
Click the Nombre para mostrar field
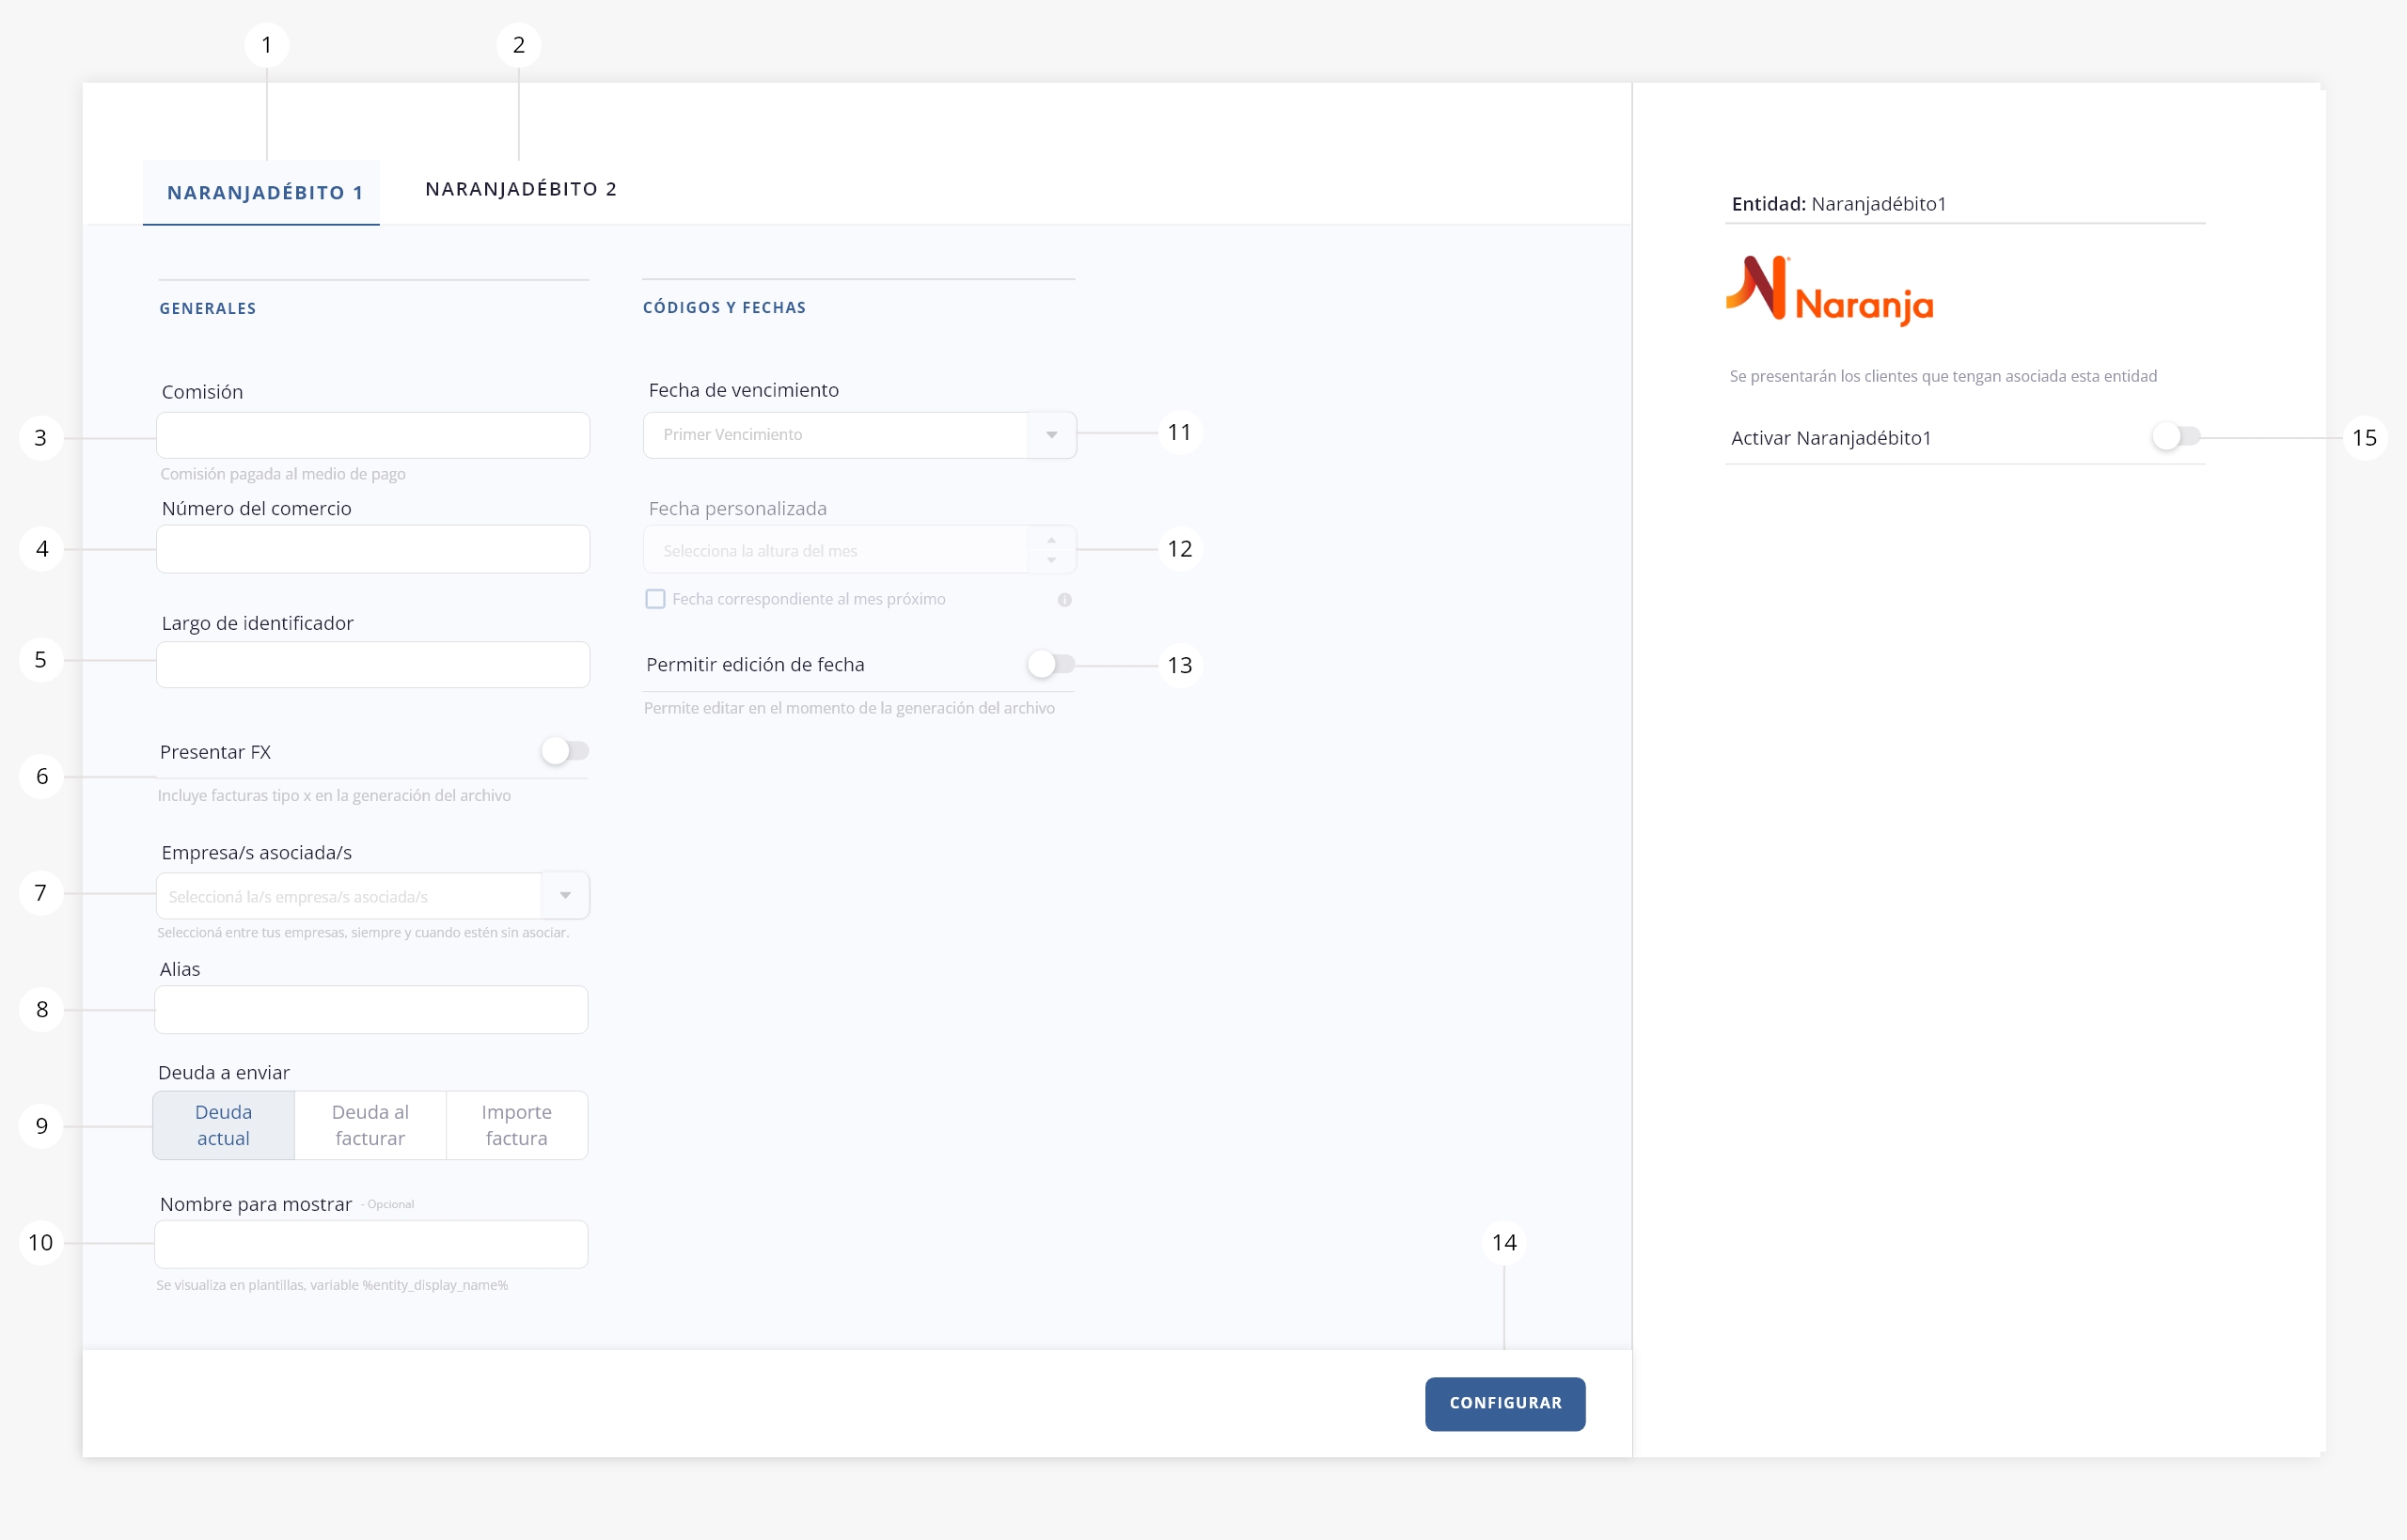point(371,1245)
